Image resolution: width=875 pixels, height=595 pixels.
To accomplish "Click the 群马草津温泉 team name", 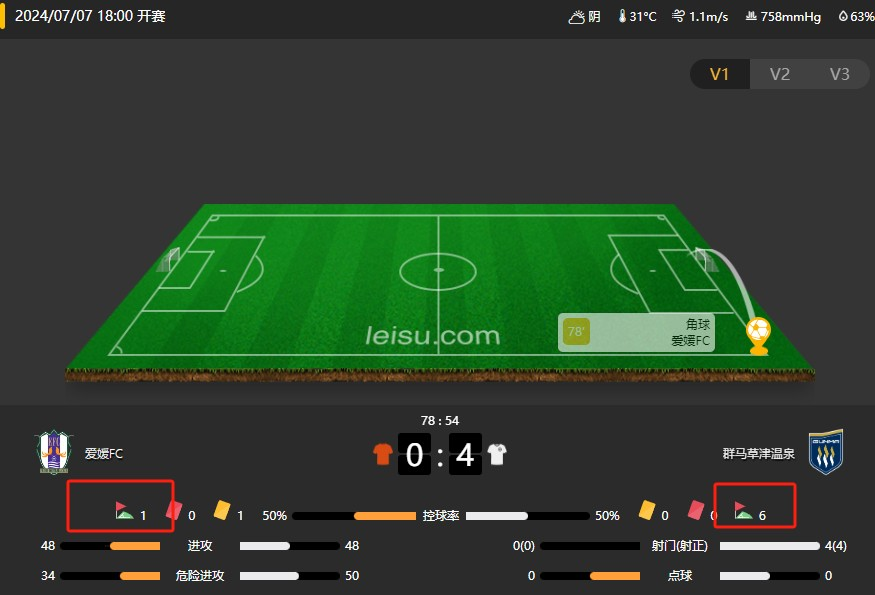I will (758, 454).
